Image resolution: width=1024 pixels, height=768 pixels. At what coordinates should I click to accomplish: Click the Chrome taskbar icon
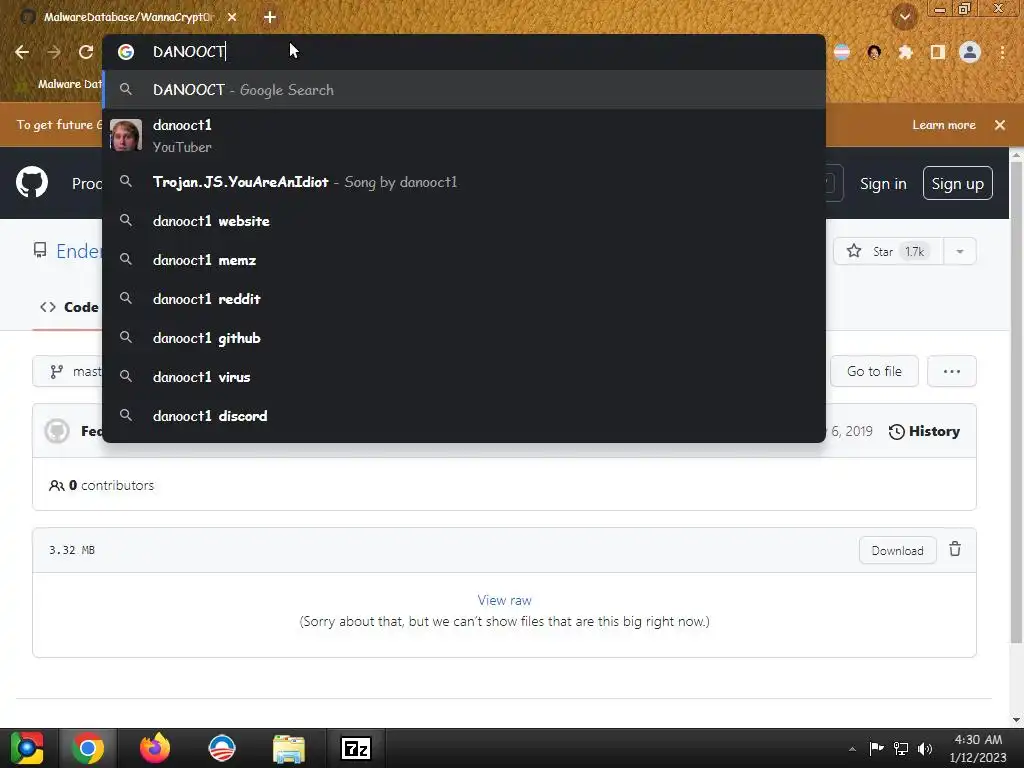point(88,748)
